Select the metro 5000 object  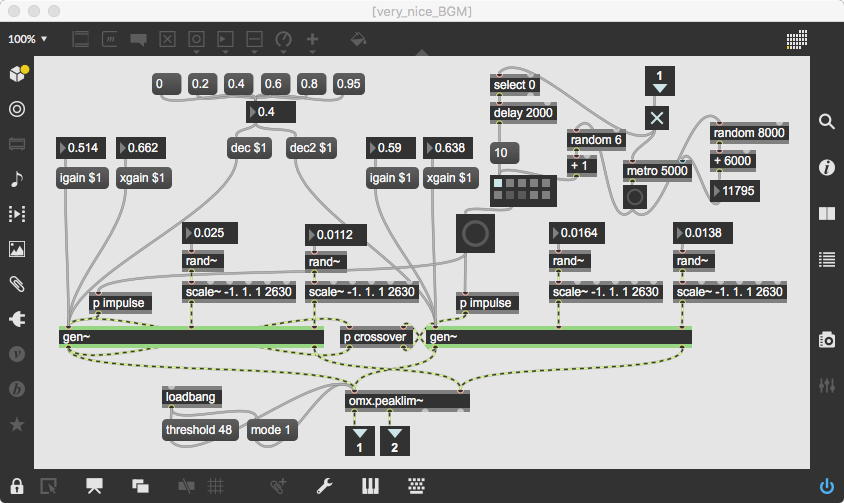pos(657,171)
